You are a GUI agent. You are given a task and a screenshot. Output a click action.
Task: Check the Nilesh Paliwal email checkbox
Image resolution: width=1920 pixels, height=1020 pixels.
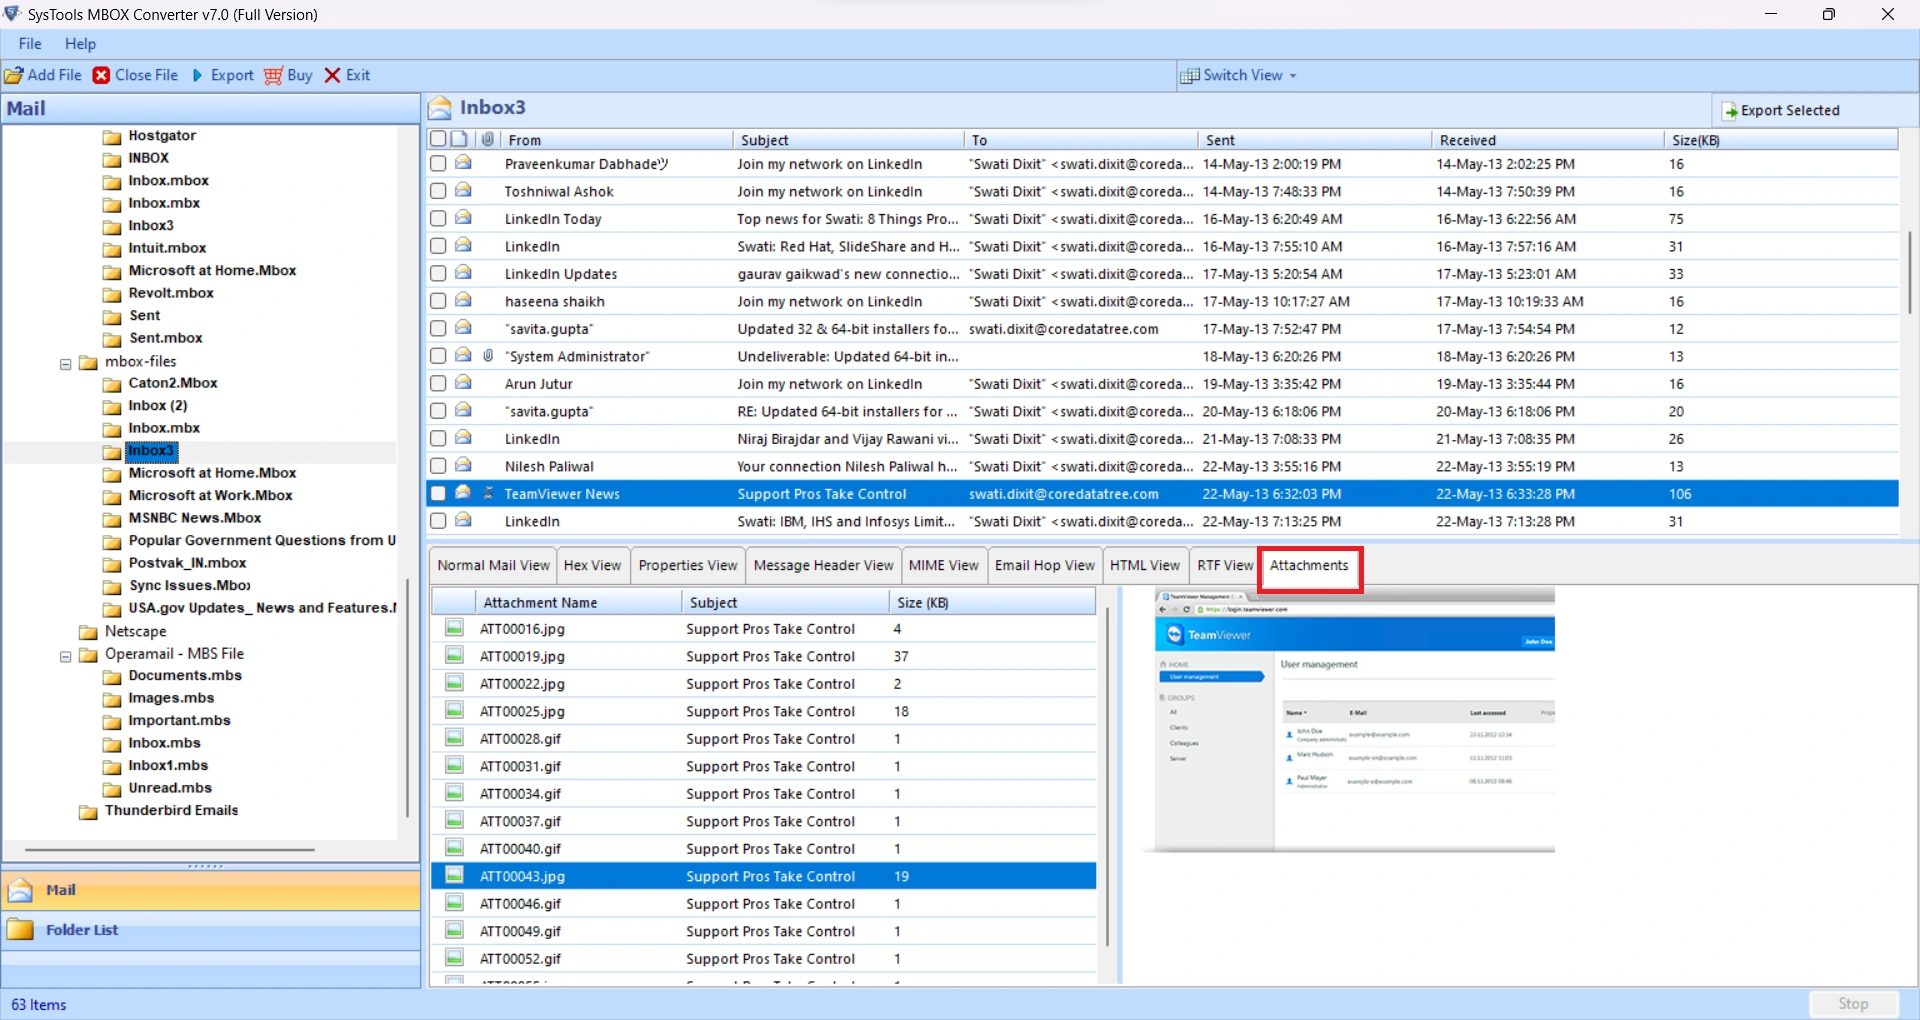[x=438, y=466]
